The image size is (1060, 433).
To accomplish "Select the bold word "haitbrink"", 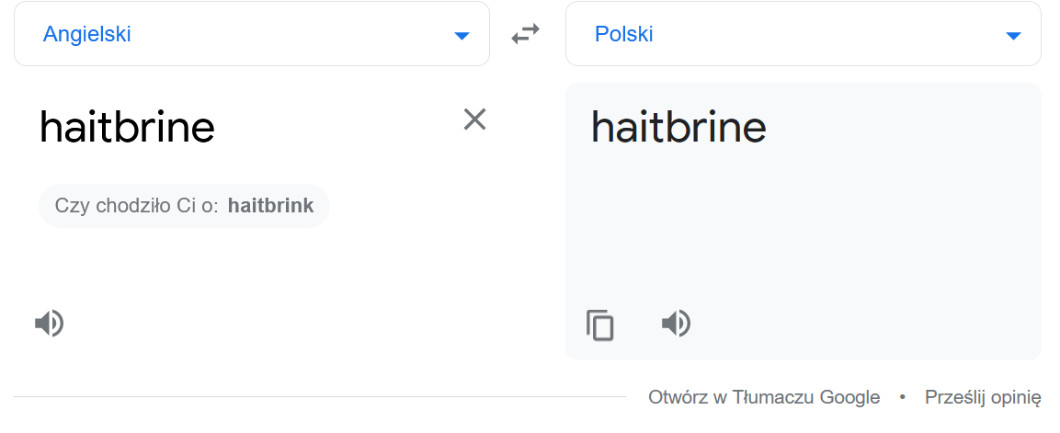I will (270, 206).
